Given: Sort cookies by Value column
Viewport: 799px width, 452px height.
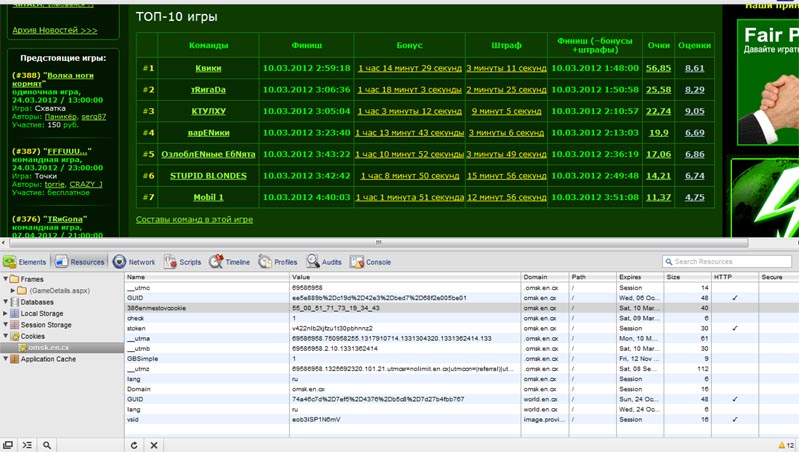Looking at the screenshot, I should pos(405,277).
